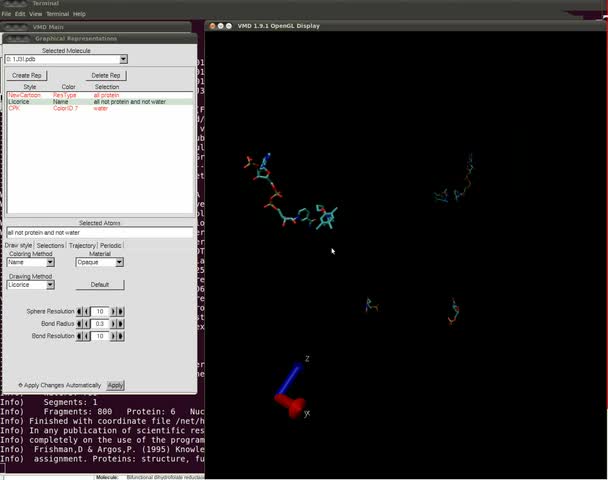Select the CPK water representation row

pos(100,108)
